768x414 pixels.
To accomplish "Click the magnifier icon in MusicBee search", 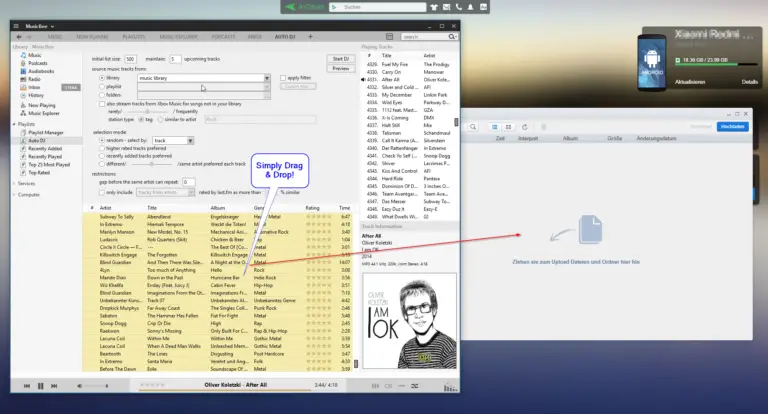I will 452,37.
